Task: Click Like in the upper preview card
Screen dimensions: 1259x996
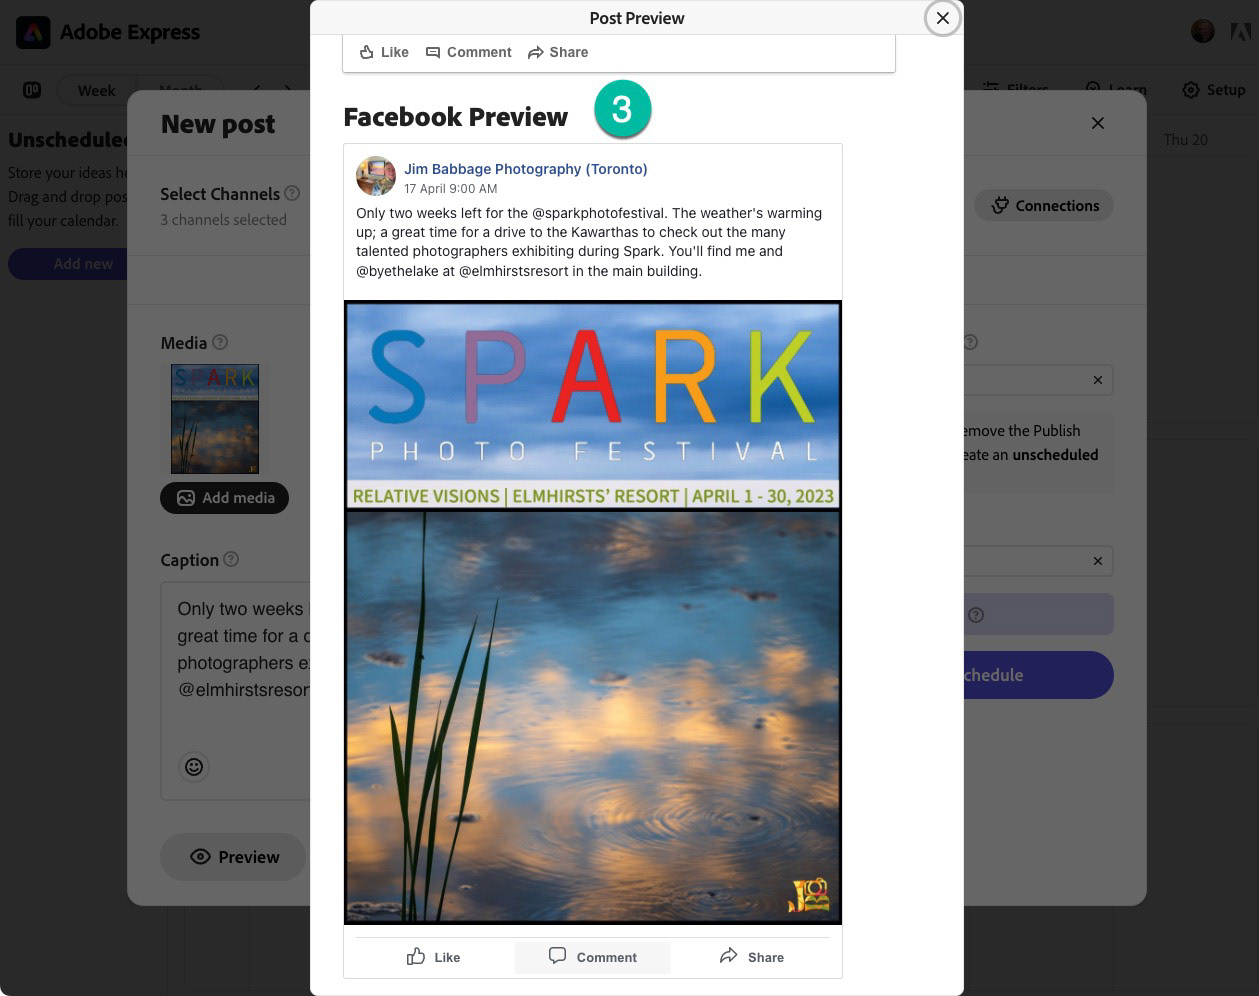Action: click(384, 52)
